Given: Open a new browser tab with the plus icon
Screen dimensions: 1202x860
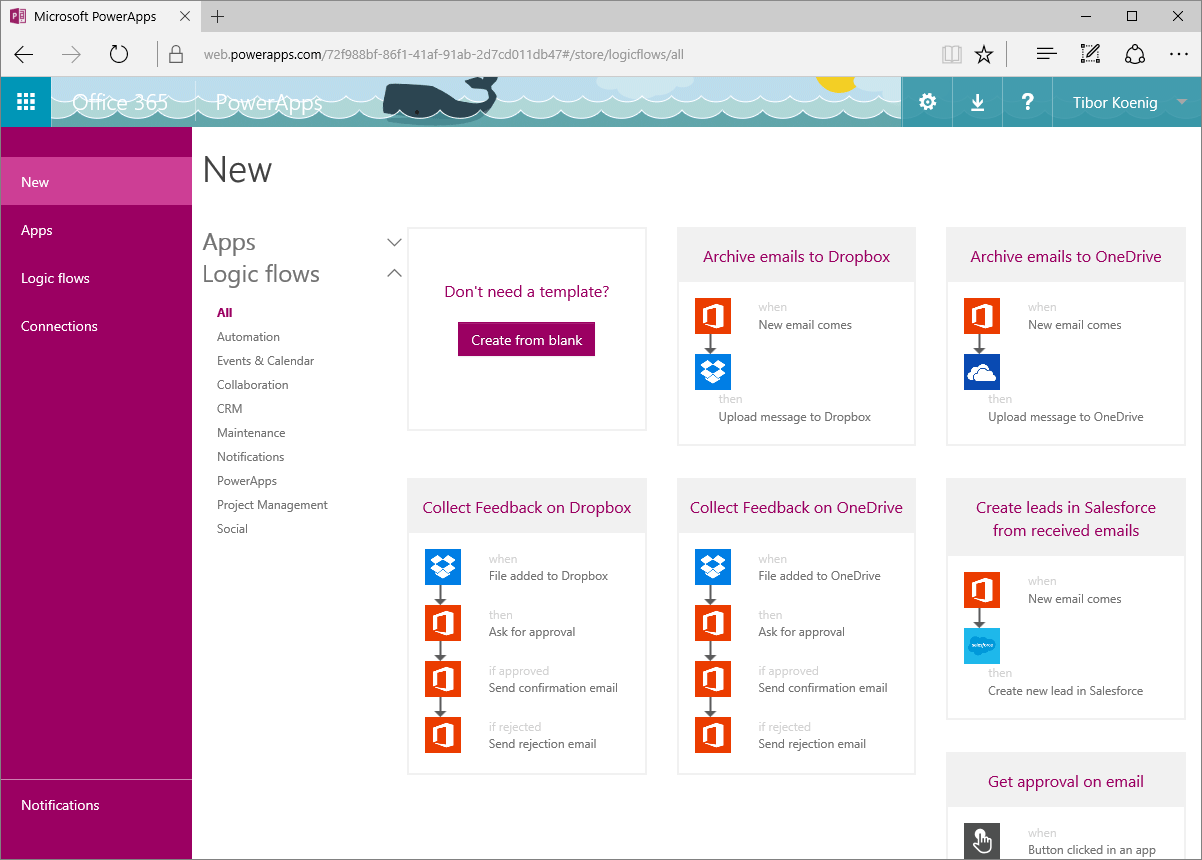Looking at the screenshot, I should tap(218, 17).
